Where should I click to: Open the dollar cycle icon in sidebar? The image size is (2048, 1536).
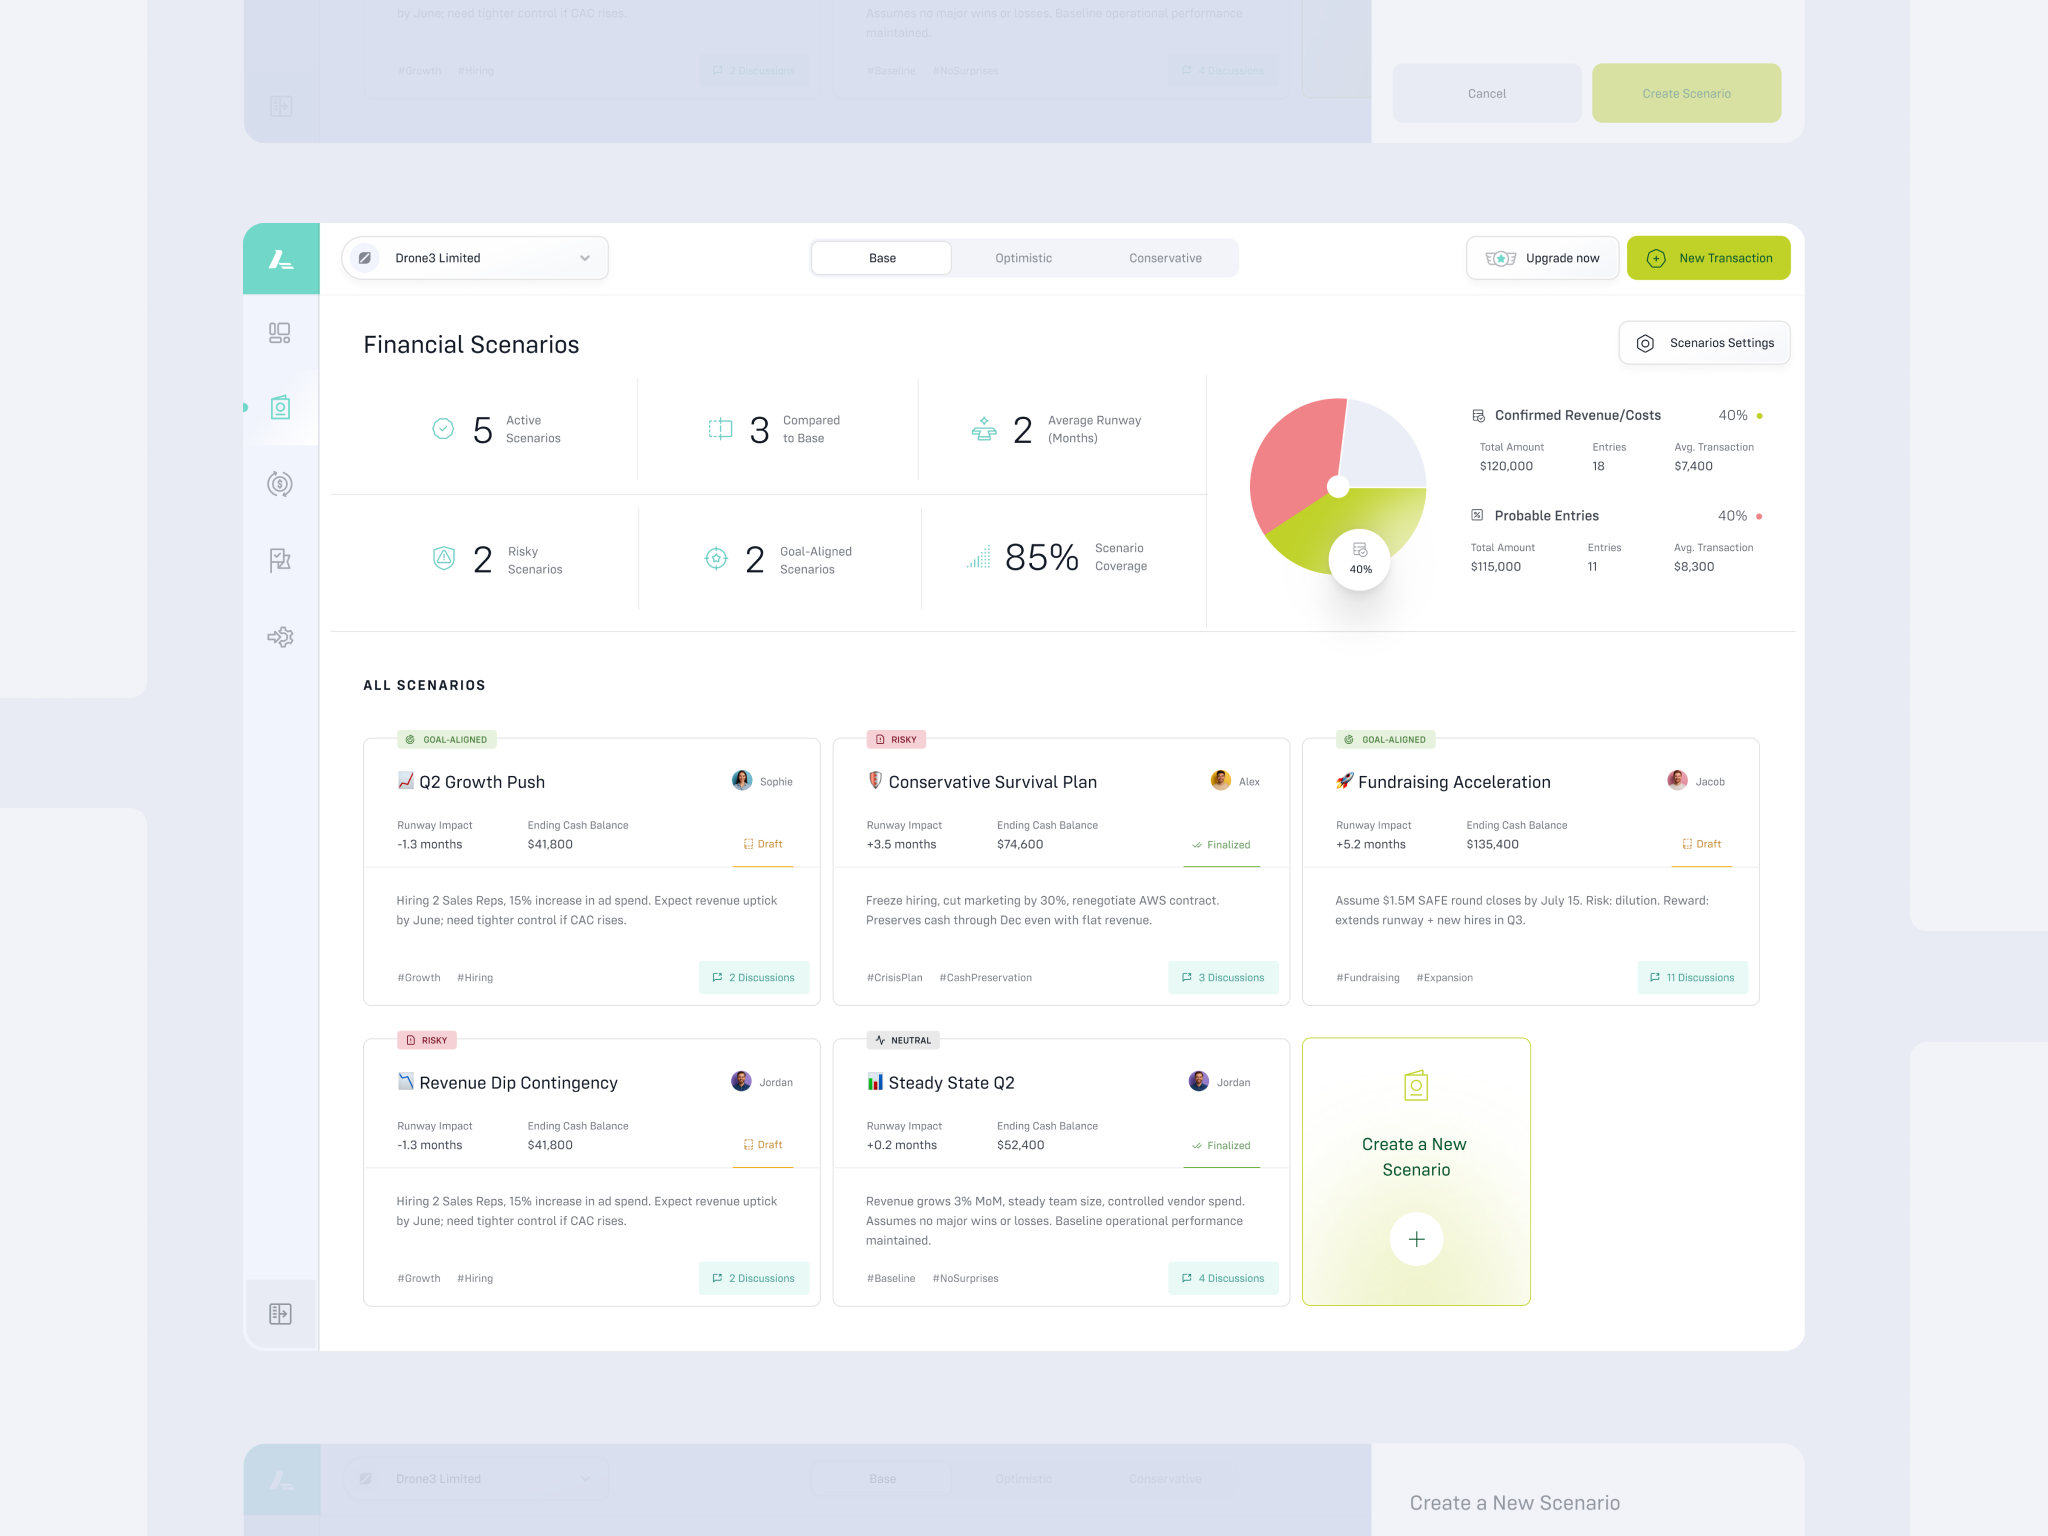(280, 484)
